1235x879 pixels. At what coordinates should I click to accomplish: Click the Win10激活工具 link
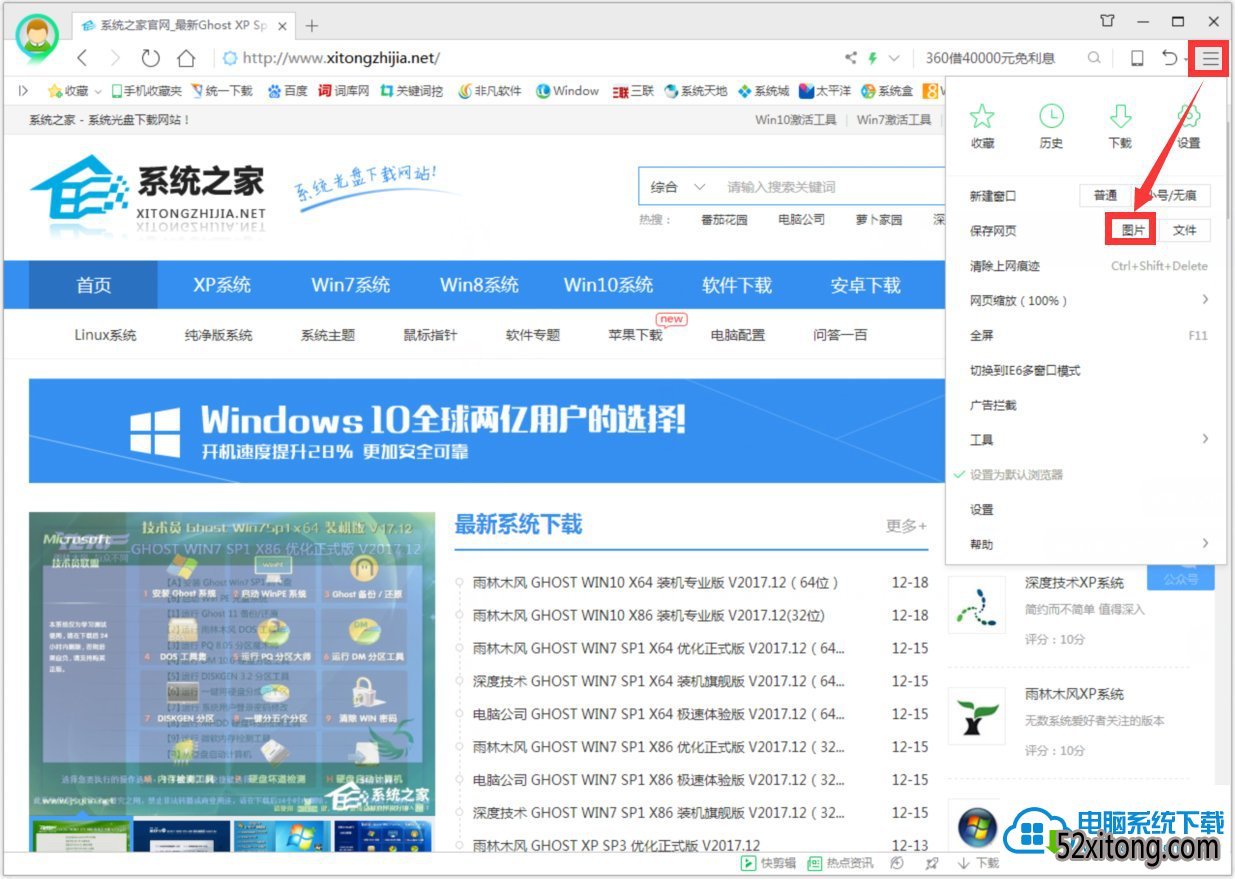[x=796, y=120]
